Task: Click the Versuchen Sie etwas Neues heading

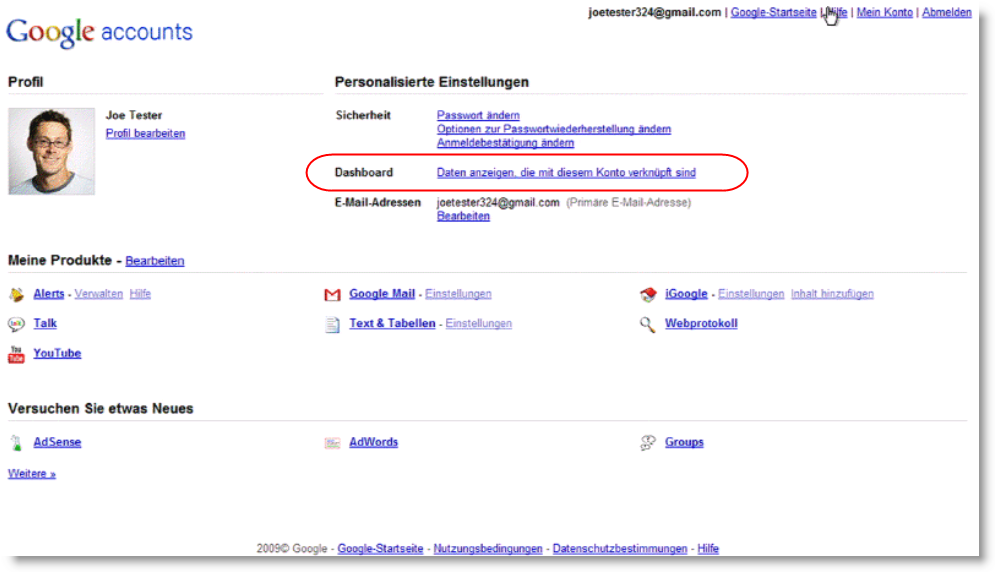Action: [x=100, y=409]
